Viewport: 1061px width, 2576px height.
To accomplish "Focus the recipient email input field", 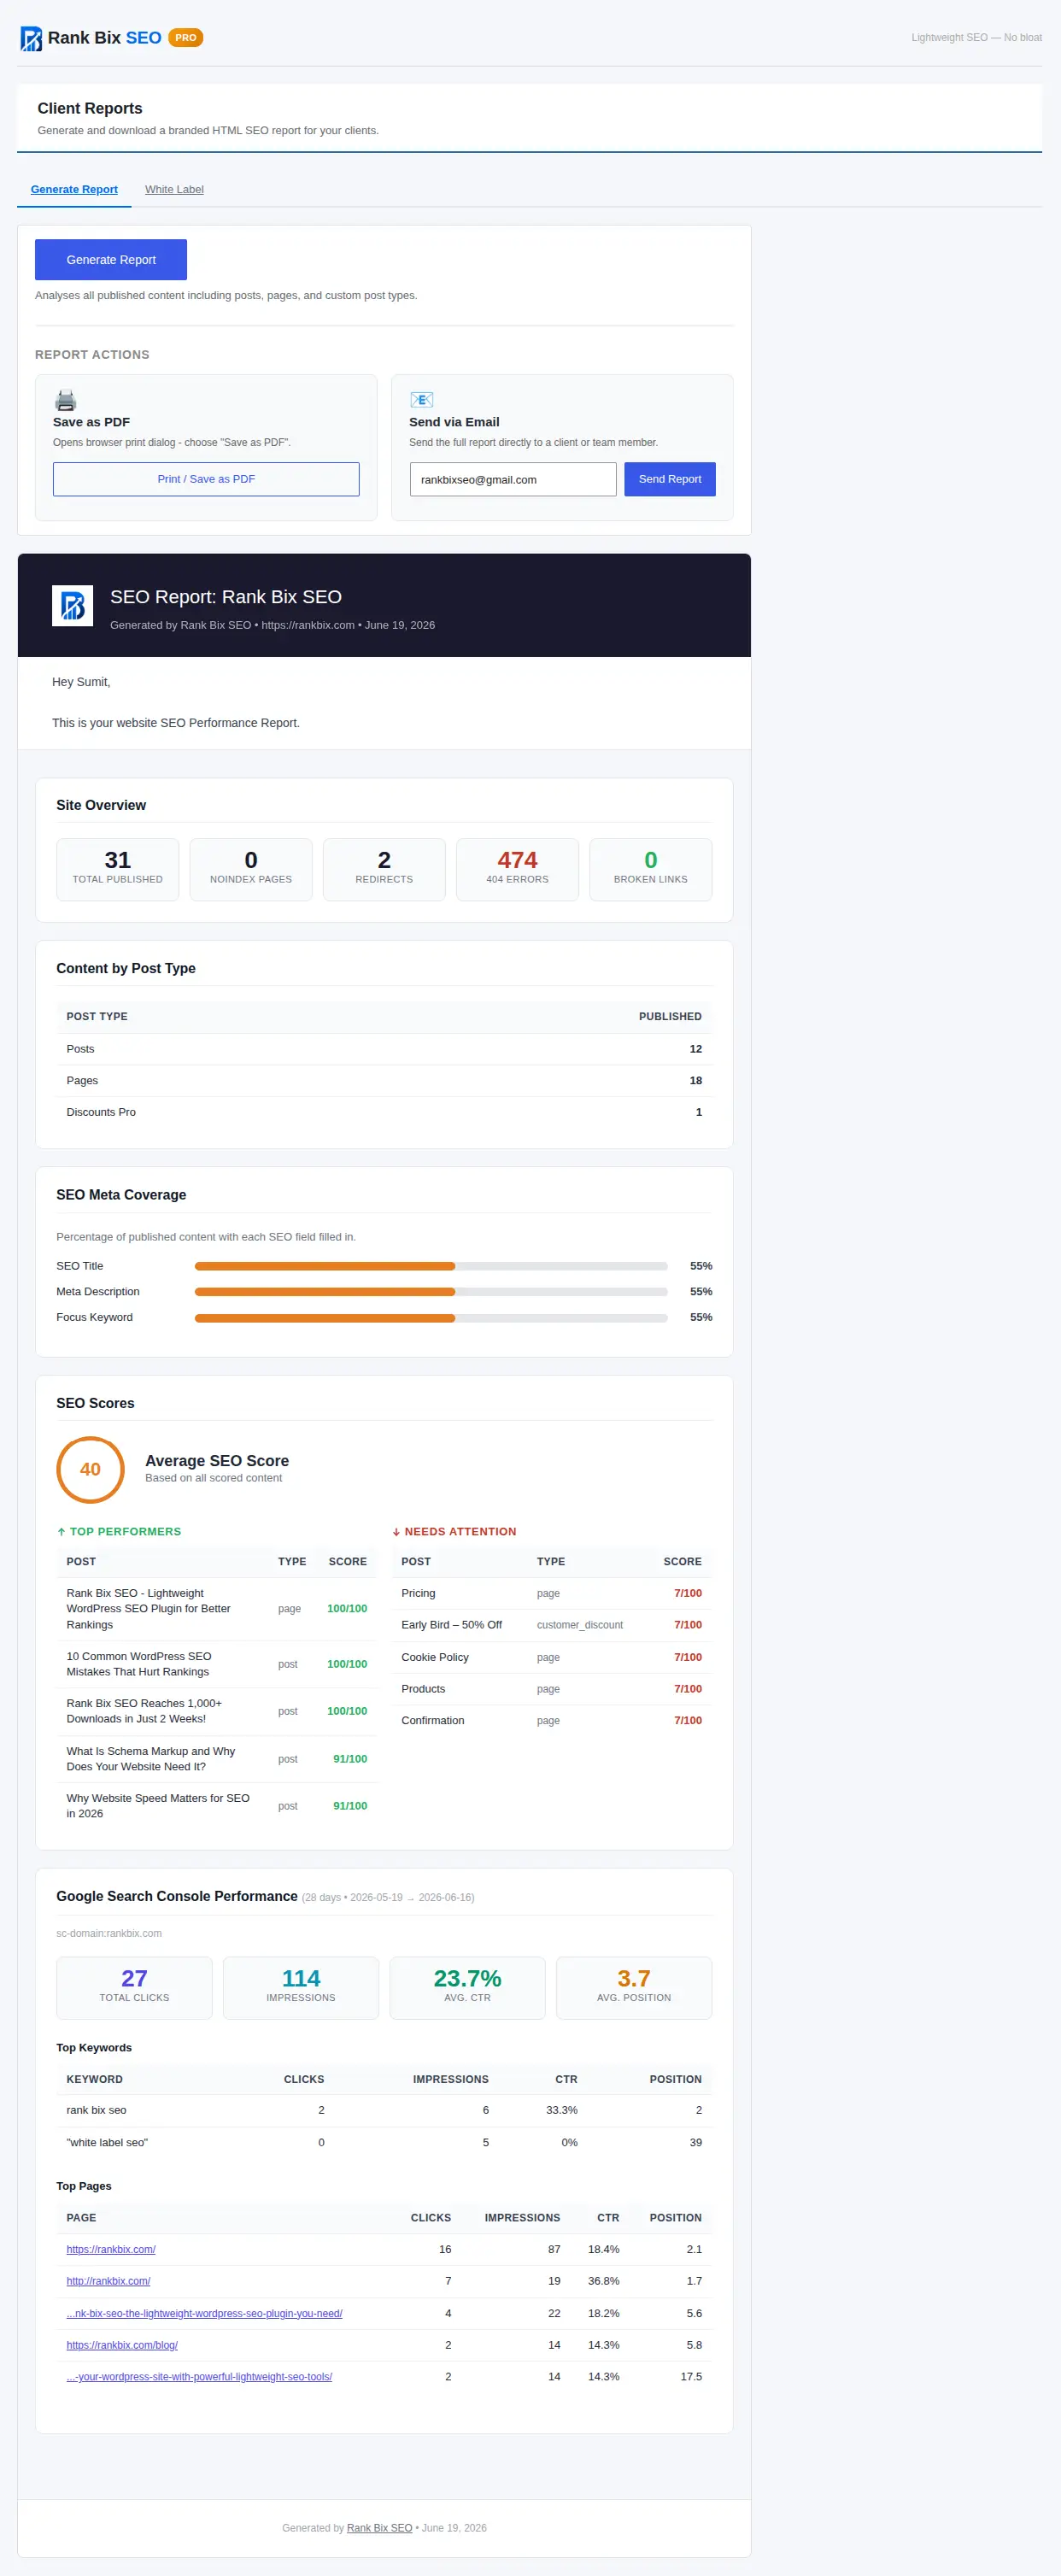I will pos(513,479).
